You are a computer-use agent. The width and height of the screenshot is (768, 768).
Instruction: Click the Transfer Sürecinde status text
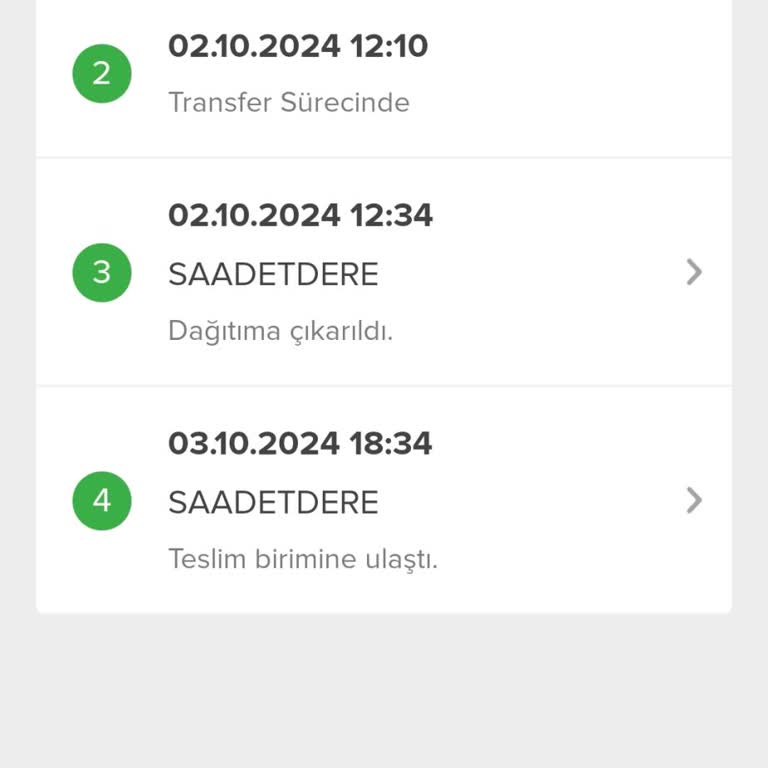pyautogui.click(x=289, y=102)
